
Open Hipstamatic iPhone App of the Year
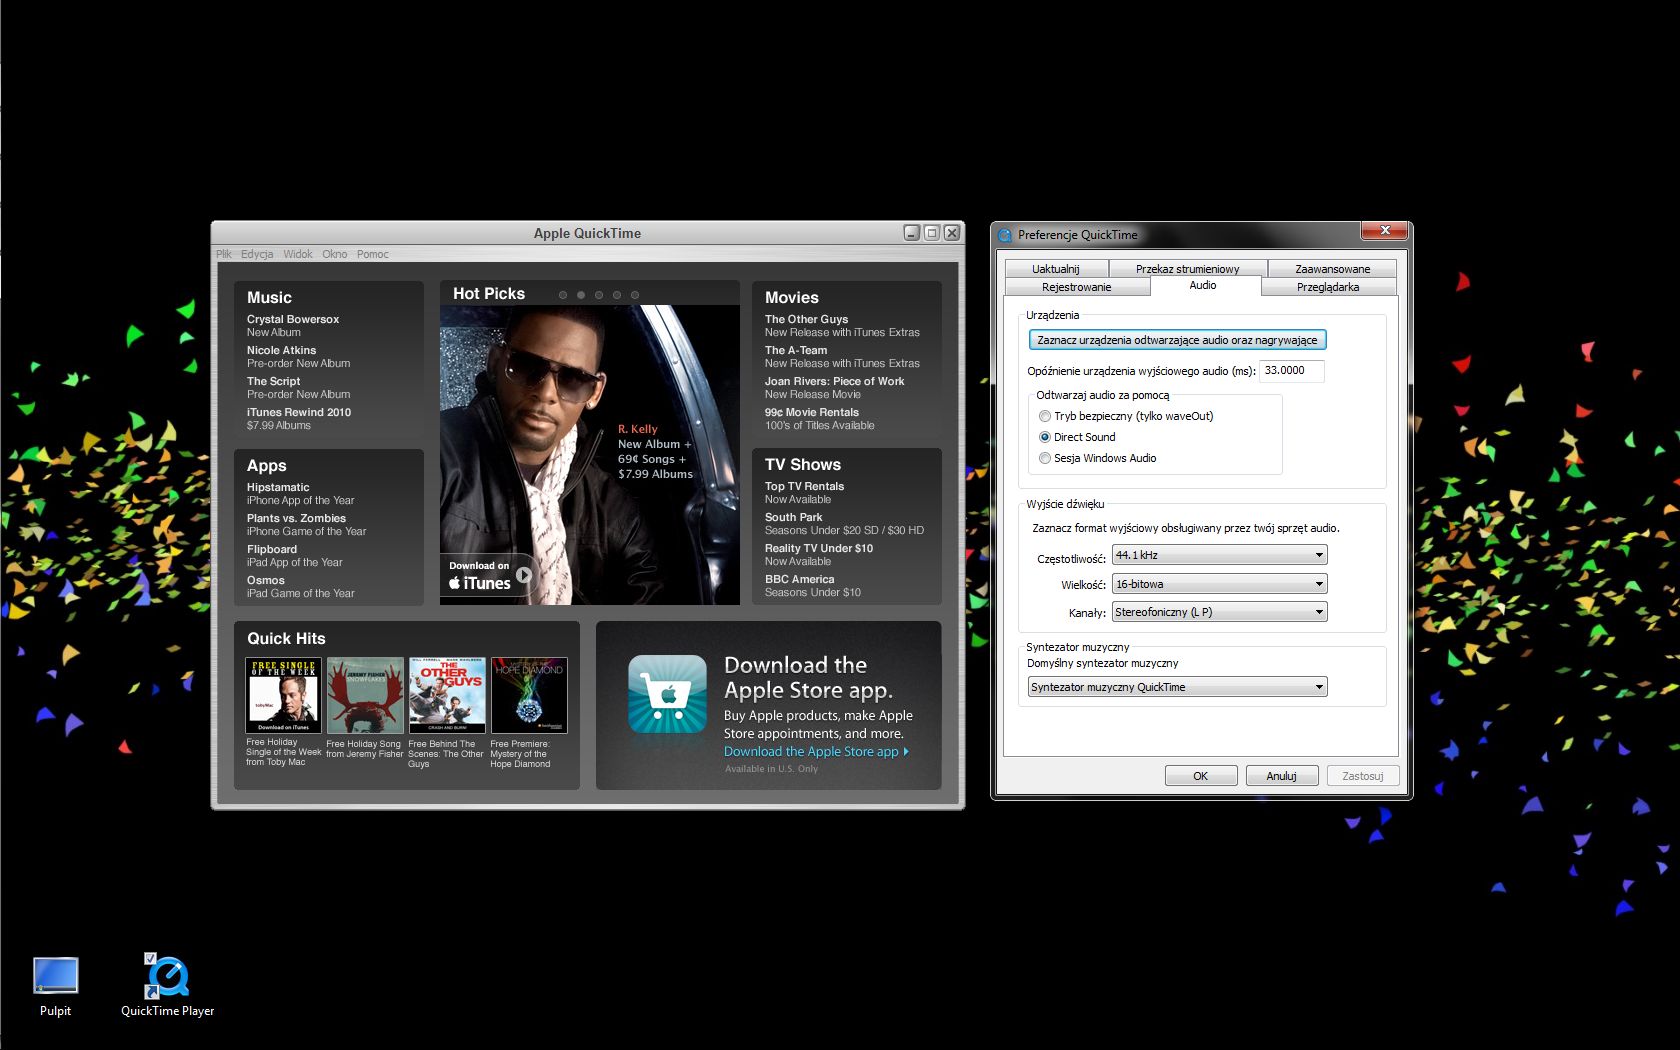pyautogui.click(x=300, y=494)
